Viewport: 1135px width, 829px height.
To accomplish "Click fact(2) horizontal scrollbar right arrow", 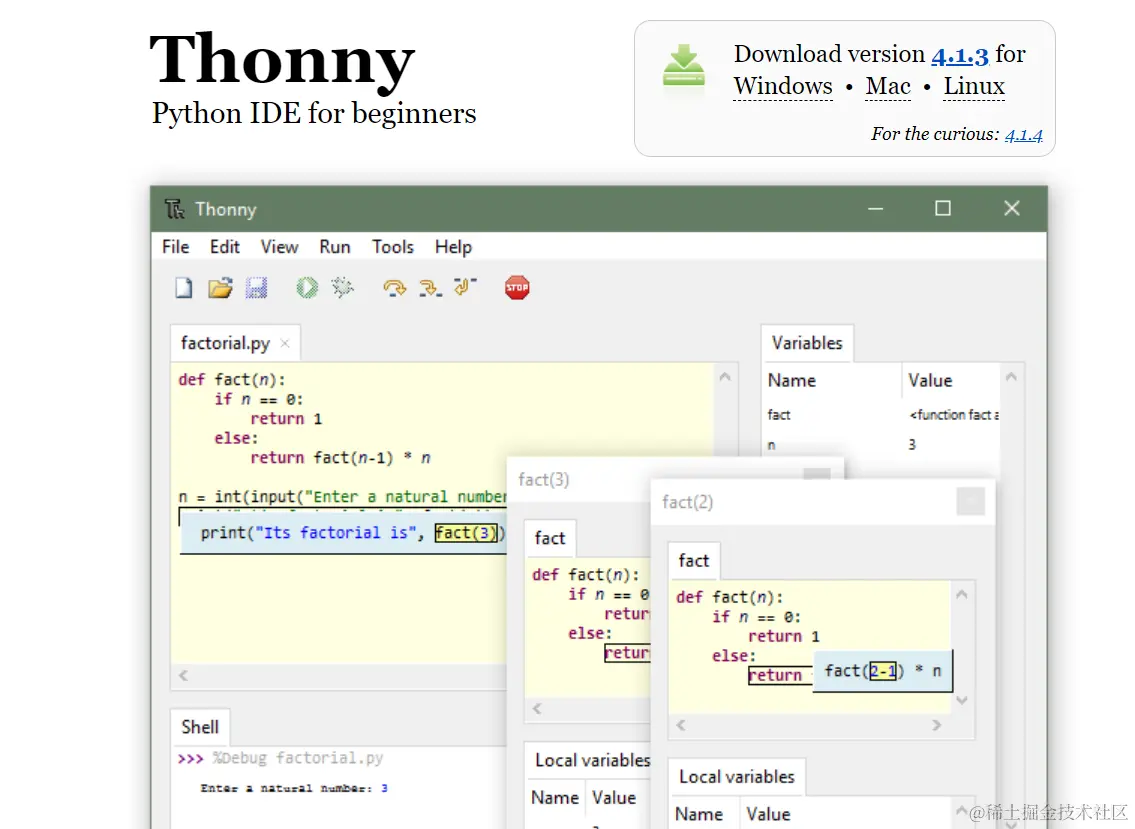I will tap(937, 725).
